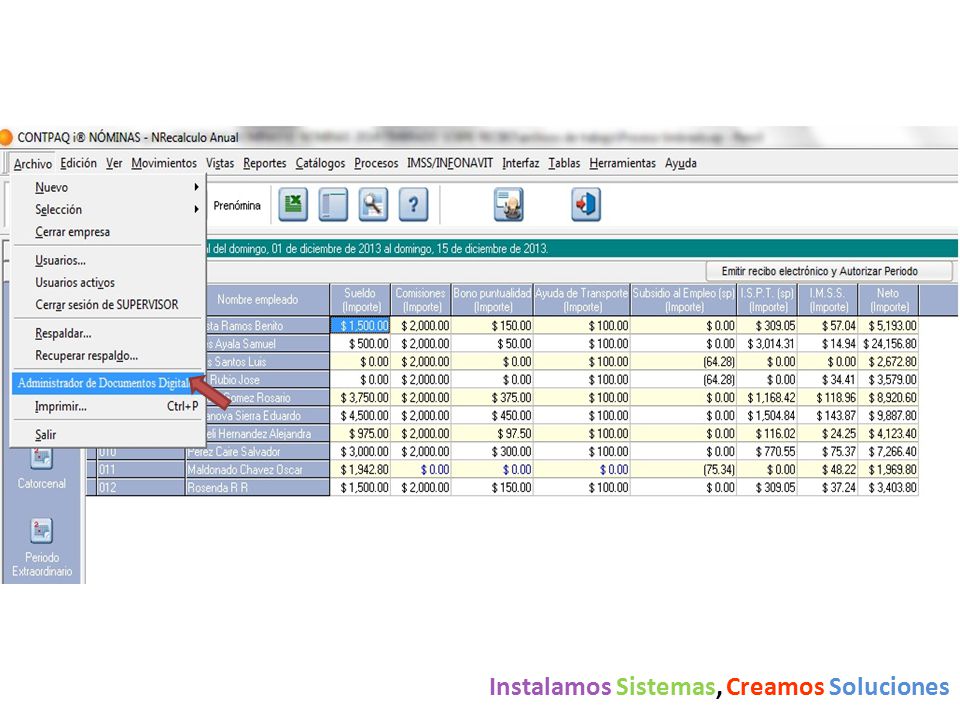Open the Vistas menu

[220, 163]
